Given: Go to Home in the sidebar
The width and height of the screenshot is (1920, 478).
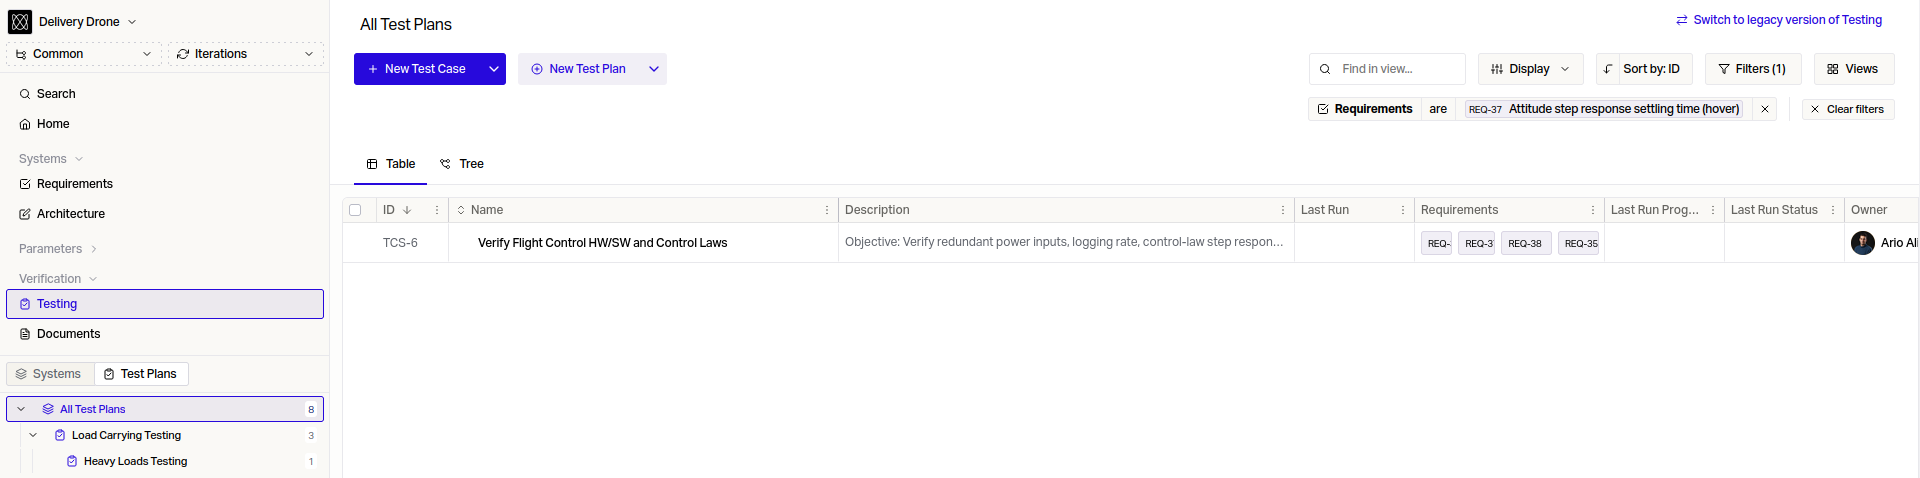Looking at the screenshot, I should (x=53, y=124).
